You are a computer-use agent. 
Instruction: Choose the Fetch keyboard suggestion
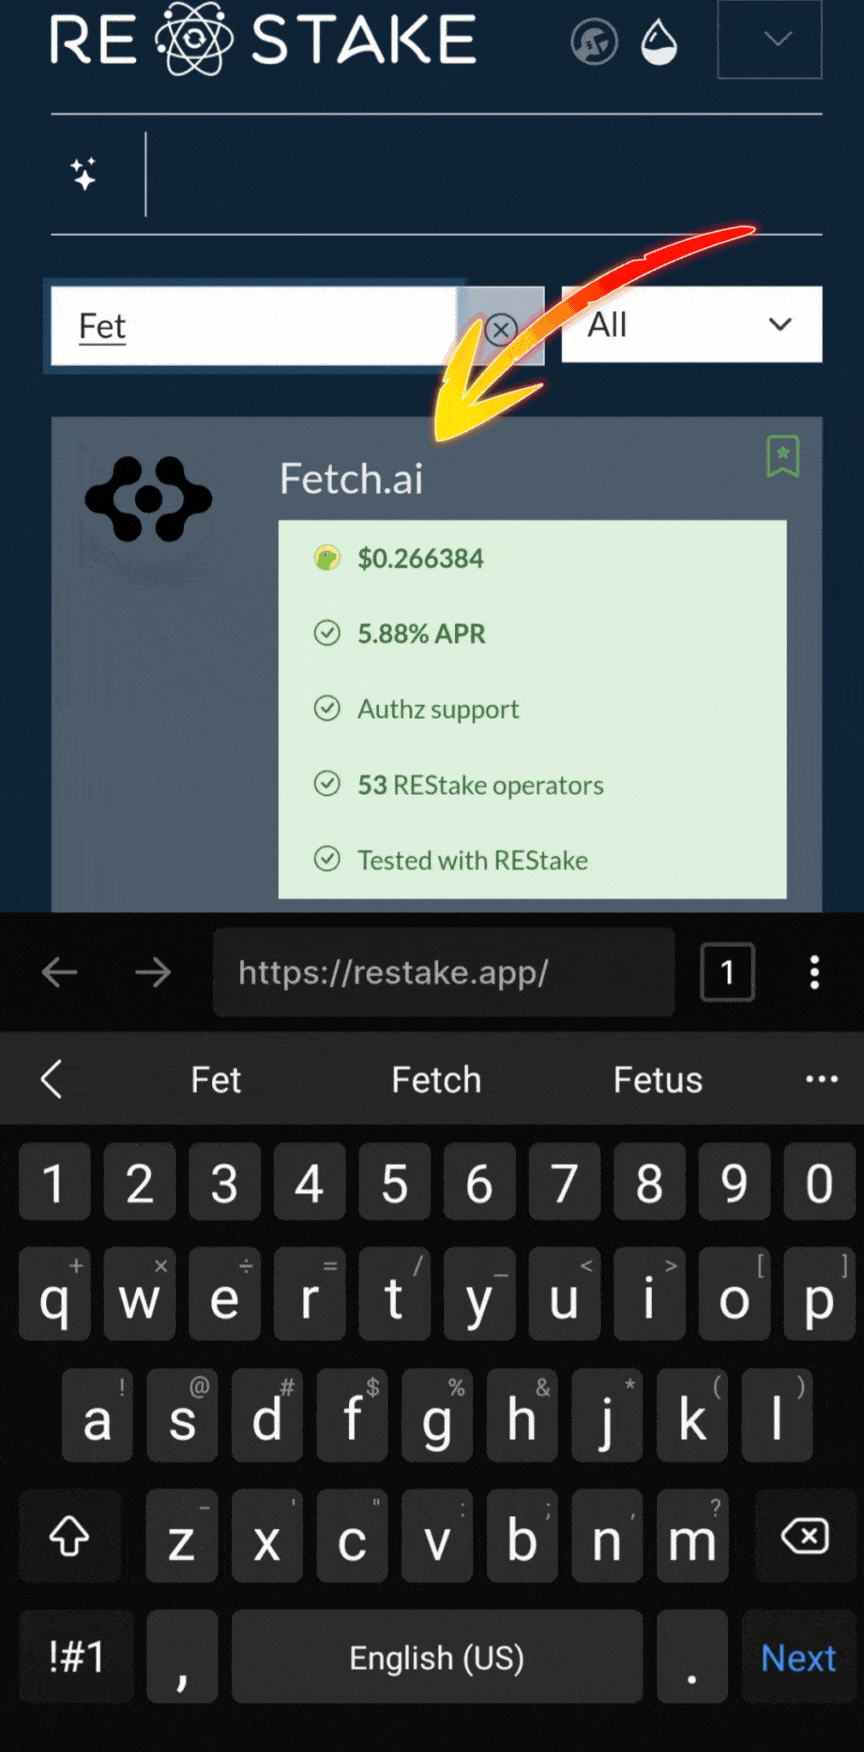(x=436, y=1080)
